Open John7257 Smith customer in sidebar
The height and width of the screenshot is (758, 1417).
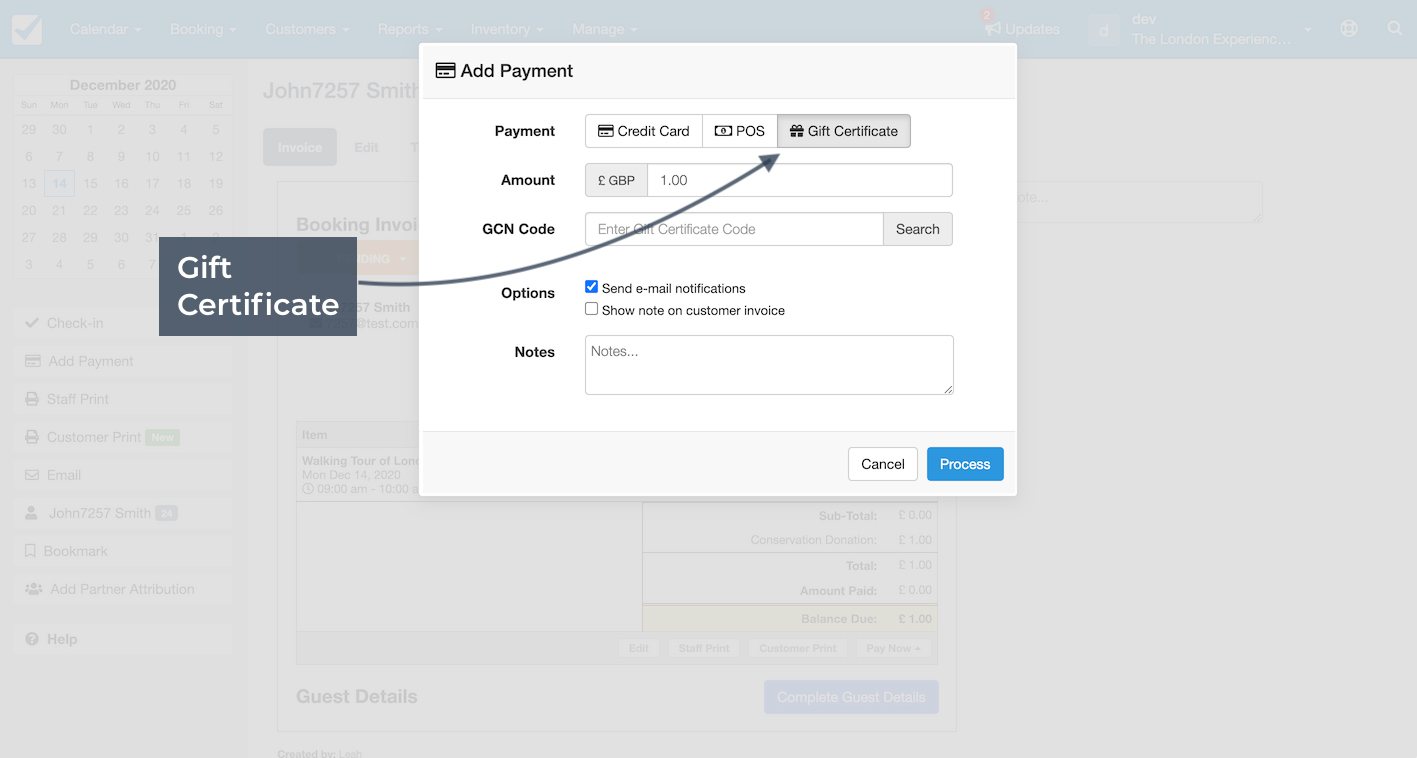123,513
